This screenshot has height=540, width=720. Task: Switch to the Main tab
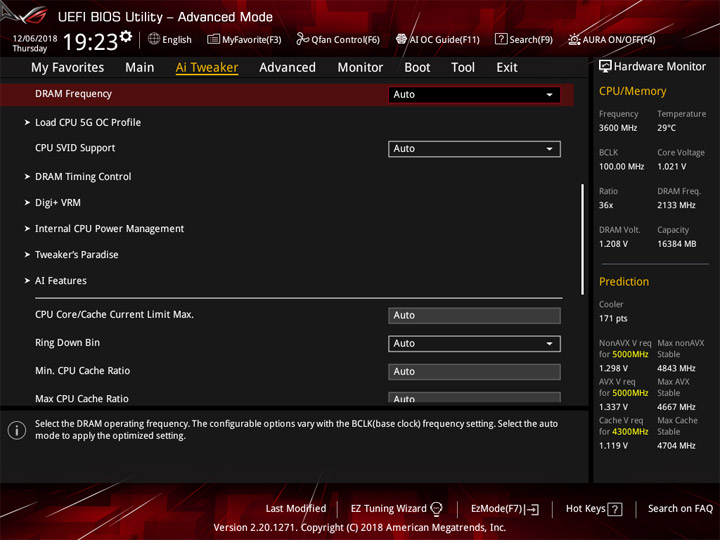click(140, 68)
